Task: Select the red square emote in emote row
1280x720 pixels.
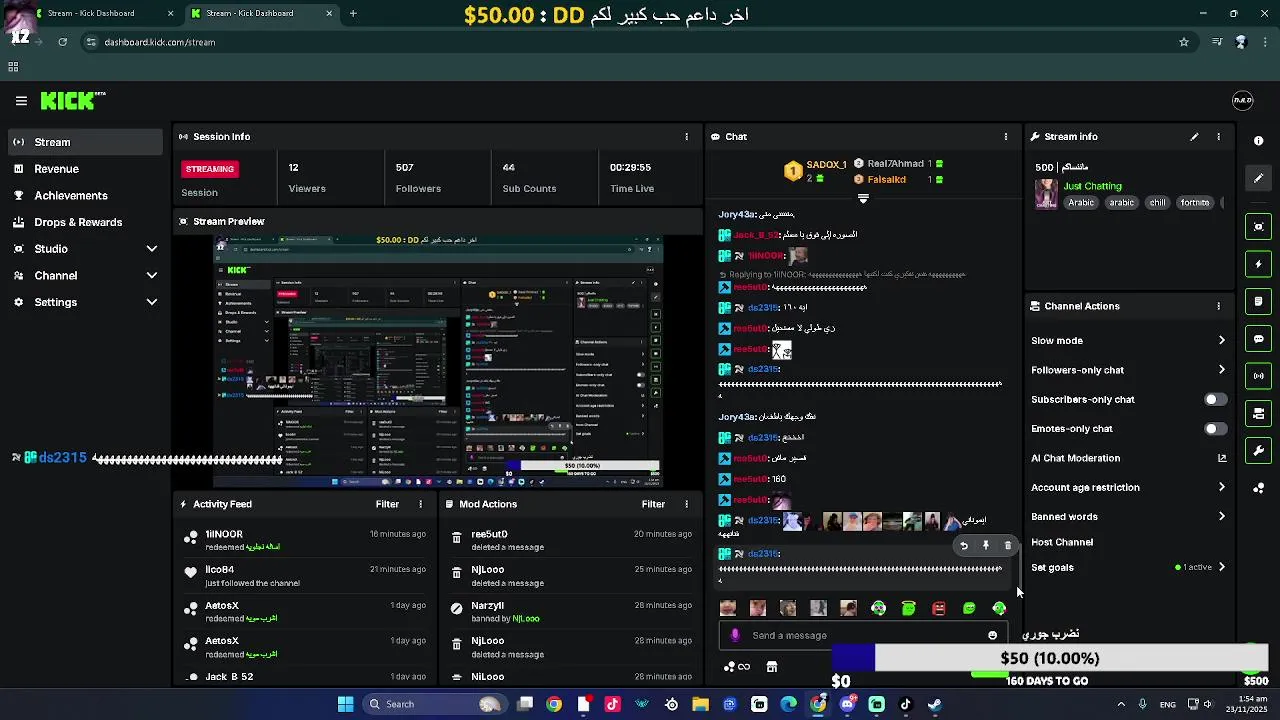Action: click(939, 608)
